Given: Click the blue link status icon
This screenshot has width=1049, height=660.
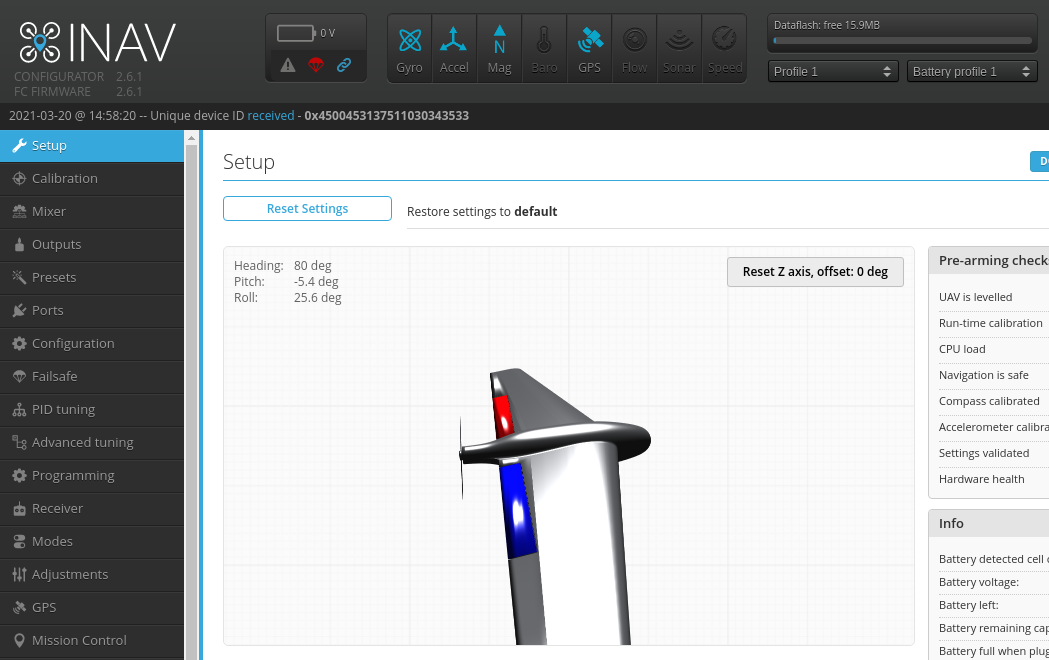Looking at the screenshot, I should [x=344, y=65].
